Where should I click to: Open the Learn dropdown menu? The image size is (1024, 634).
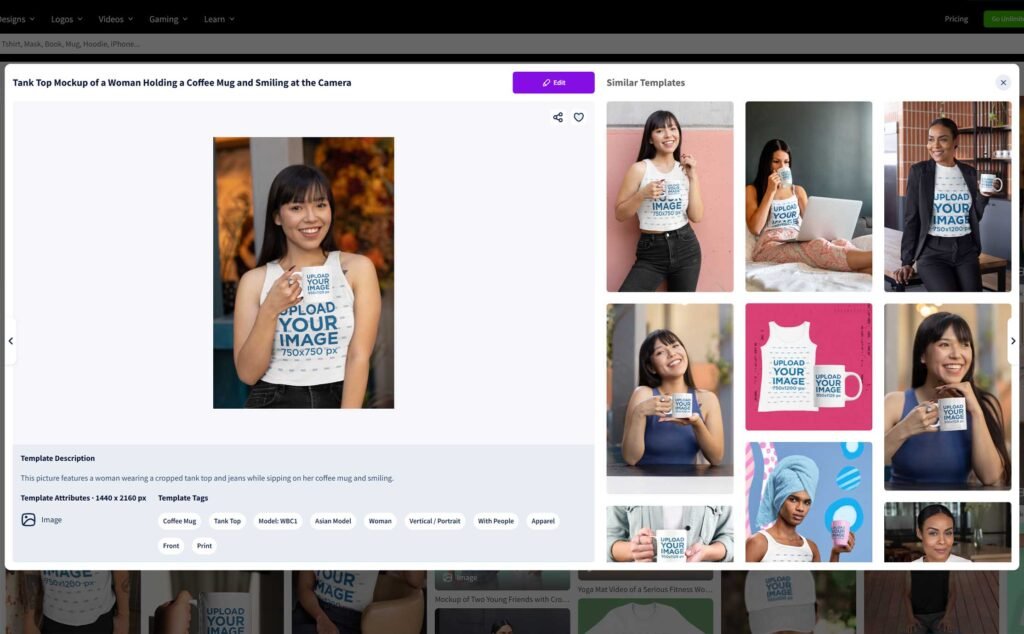click(x=219, y=19)
